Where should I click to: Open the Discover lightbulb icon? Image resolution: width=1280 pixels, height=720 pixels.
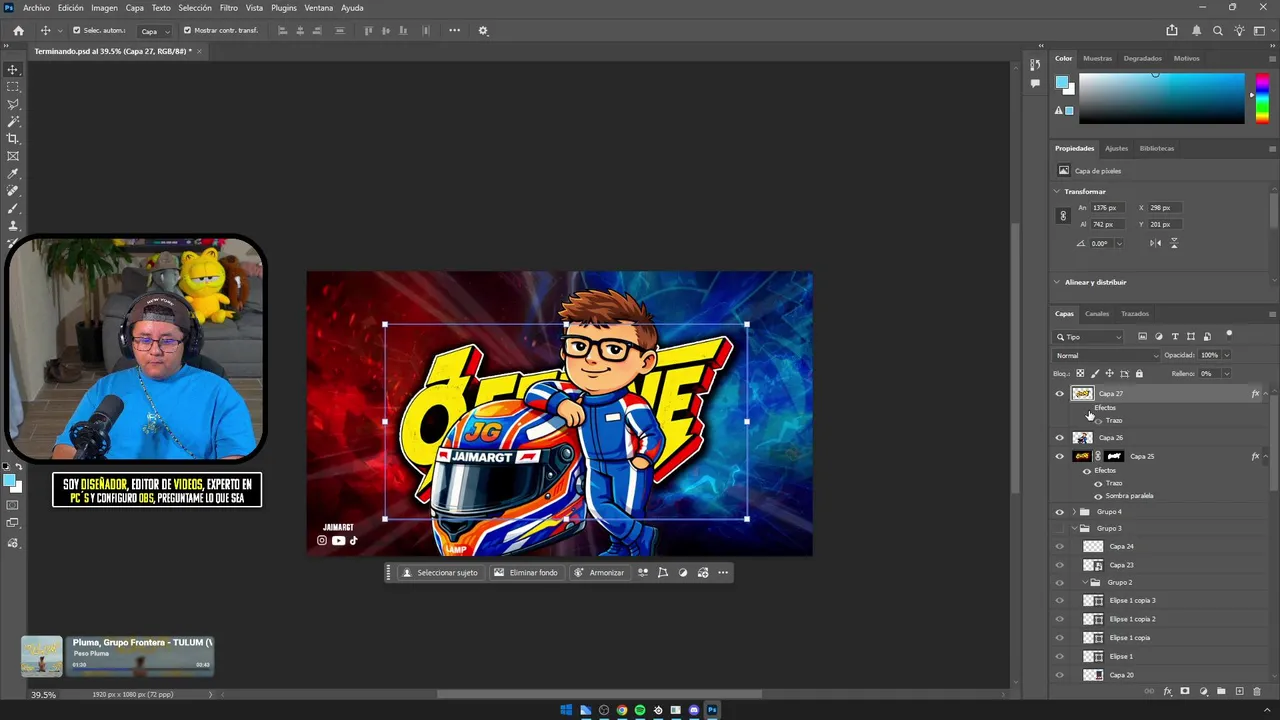1241,31
